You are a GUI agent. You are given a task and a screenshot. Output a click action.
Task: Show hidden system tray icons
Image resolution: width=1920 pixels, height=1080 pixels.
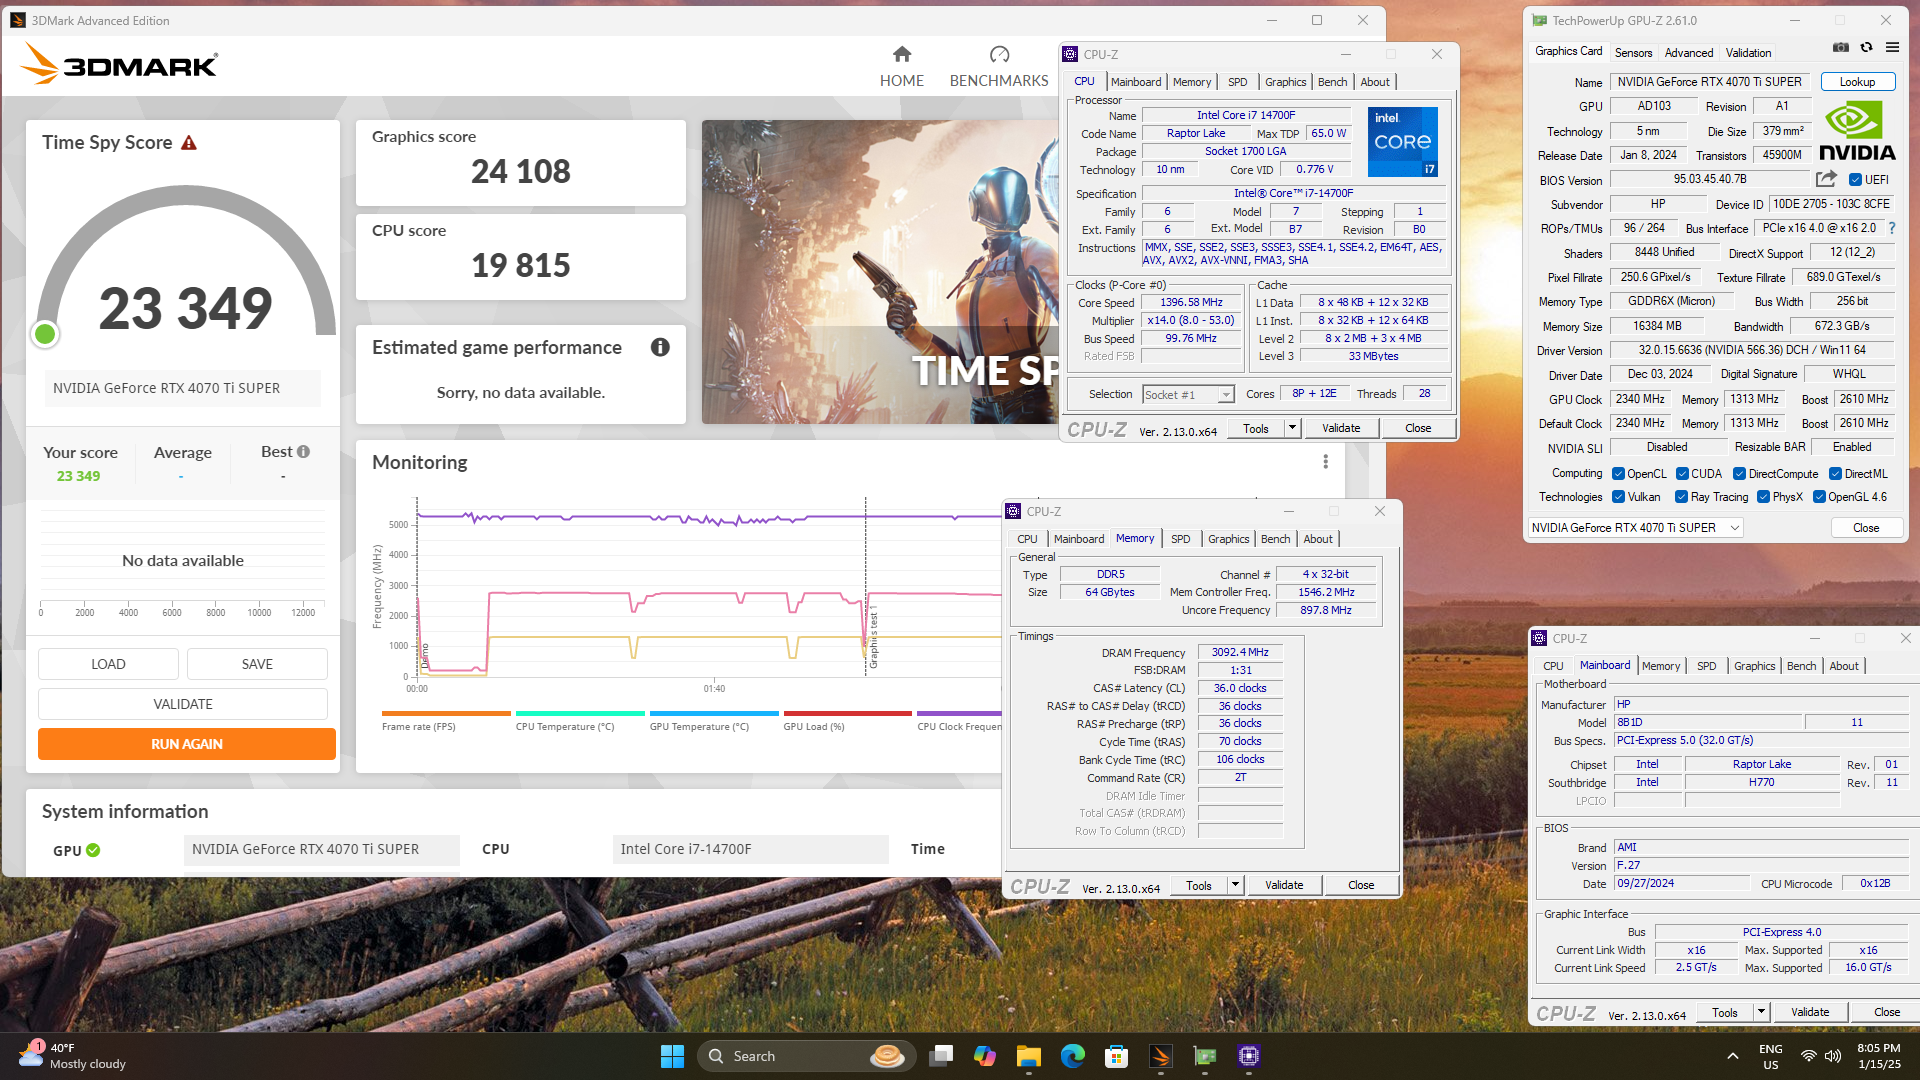(1733, 1056)
